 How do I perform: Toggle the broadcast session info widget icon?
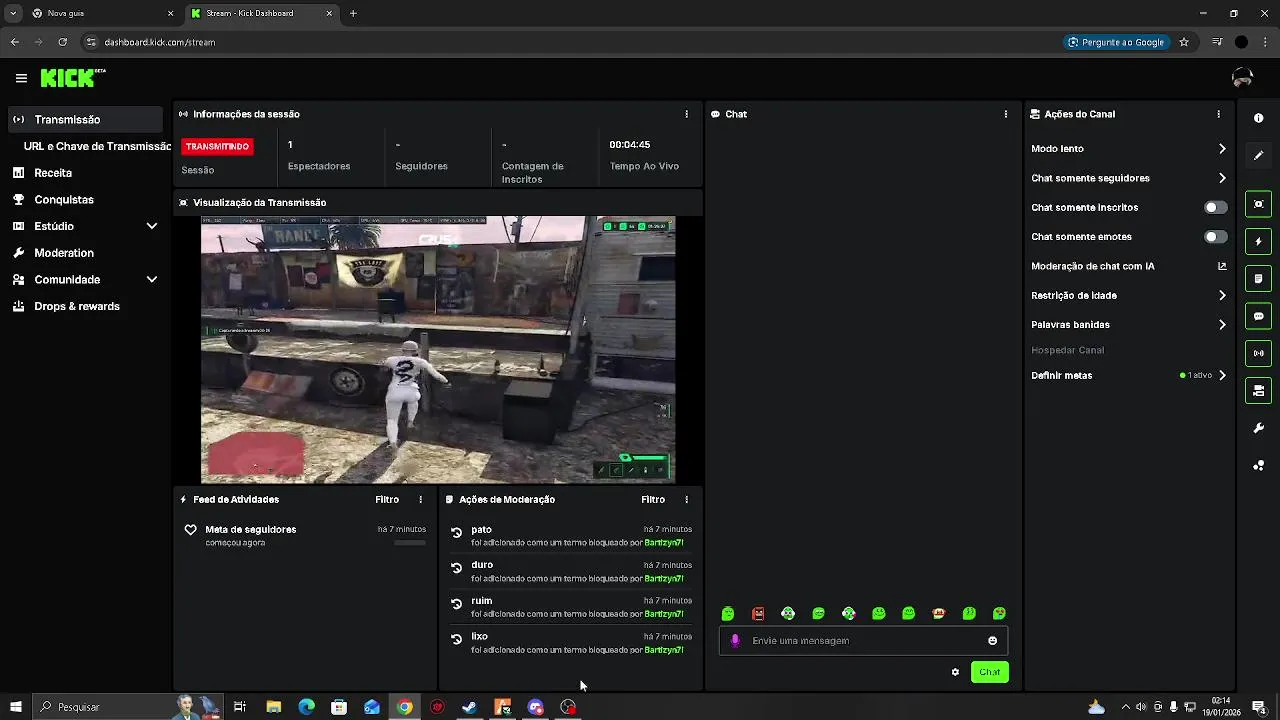(1258, 353)
